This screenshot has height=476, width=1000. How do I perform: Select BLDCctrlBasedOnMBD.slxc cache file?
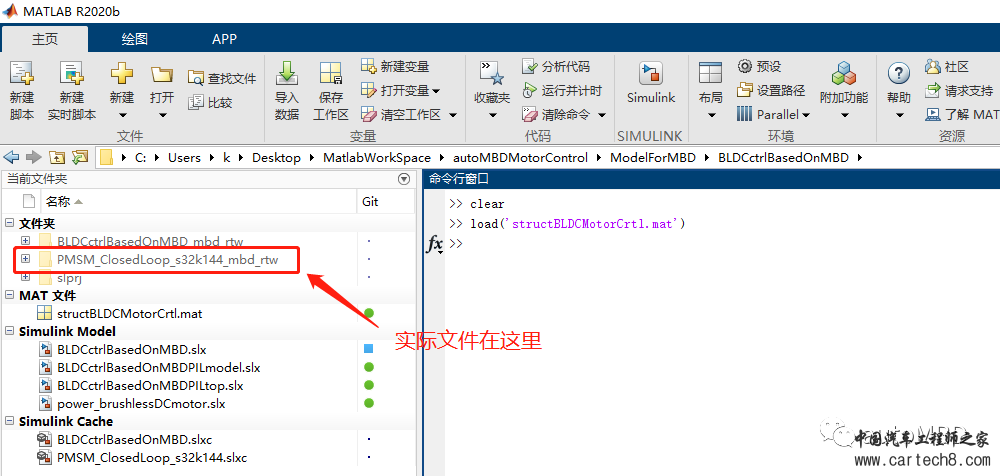[134, 440]
